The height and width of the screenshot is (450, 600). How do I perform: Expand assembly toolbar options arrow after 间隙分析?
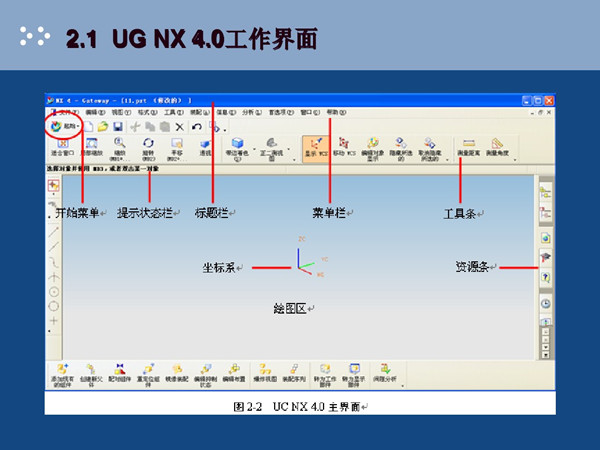(403, 386)
